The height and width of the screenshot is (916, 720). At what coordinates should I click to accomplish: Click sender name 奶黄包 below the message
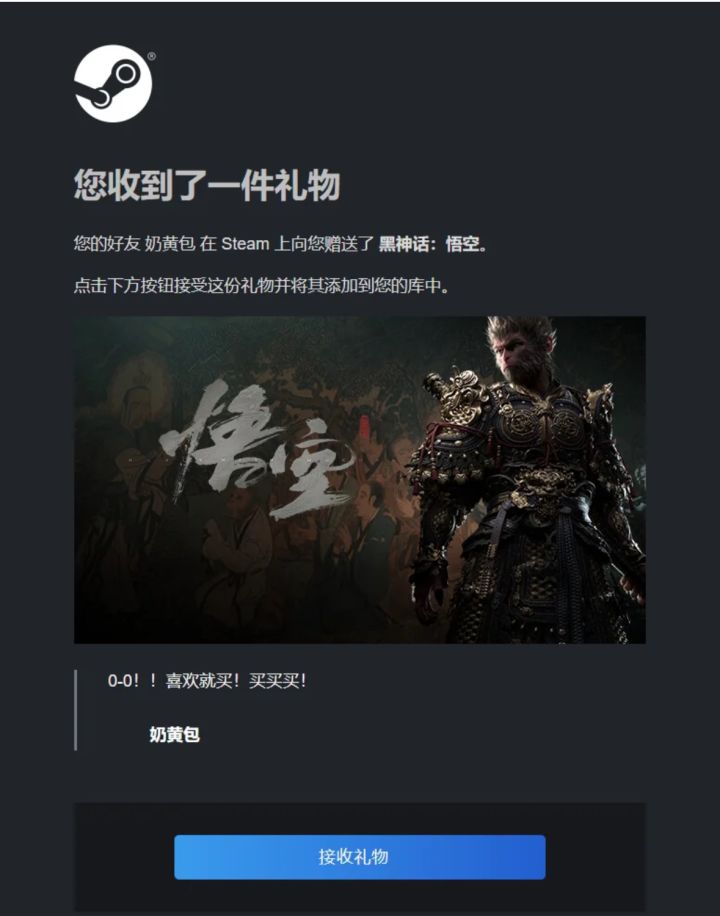(174, 734)
